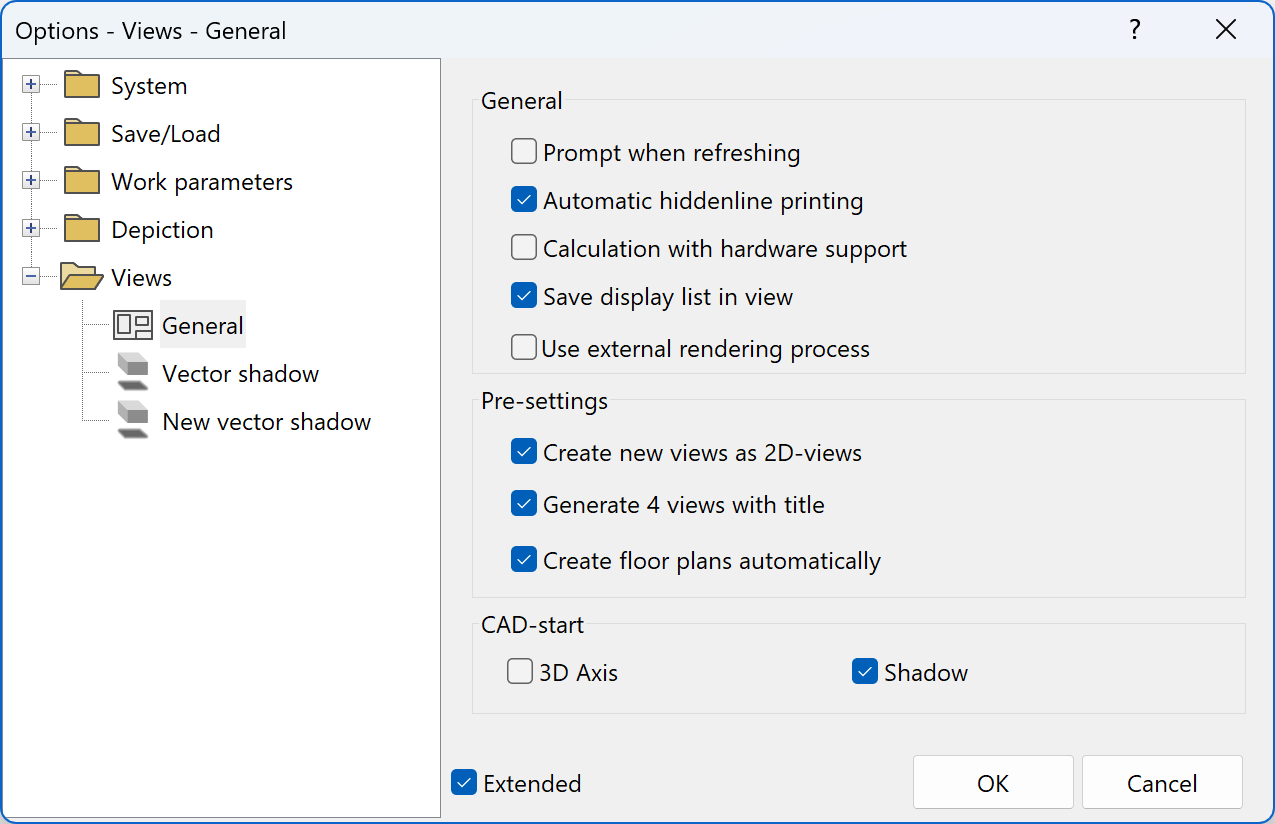Image resolution: width=1275 pixels, height=824 pixels.
Task: Open the New vector shadow page
Action: click(x=266, y=422)
